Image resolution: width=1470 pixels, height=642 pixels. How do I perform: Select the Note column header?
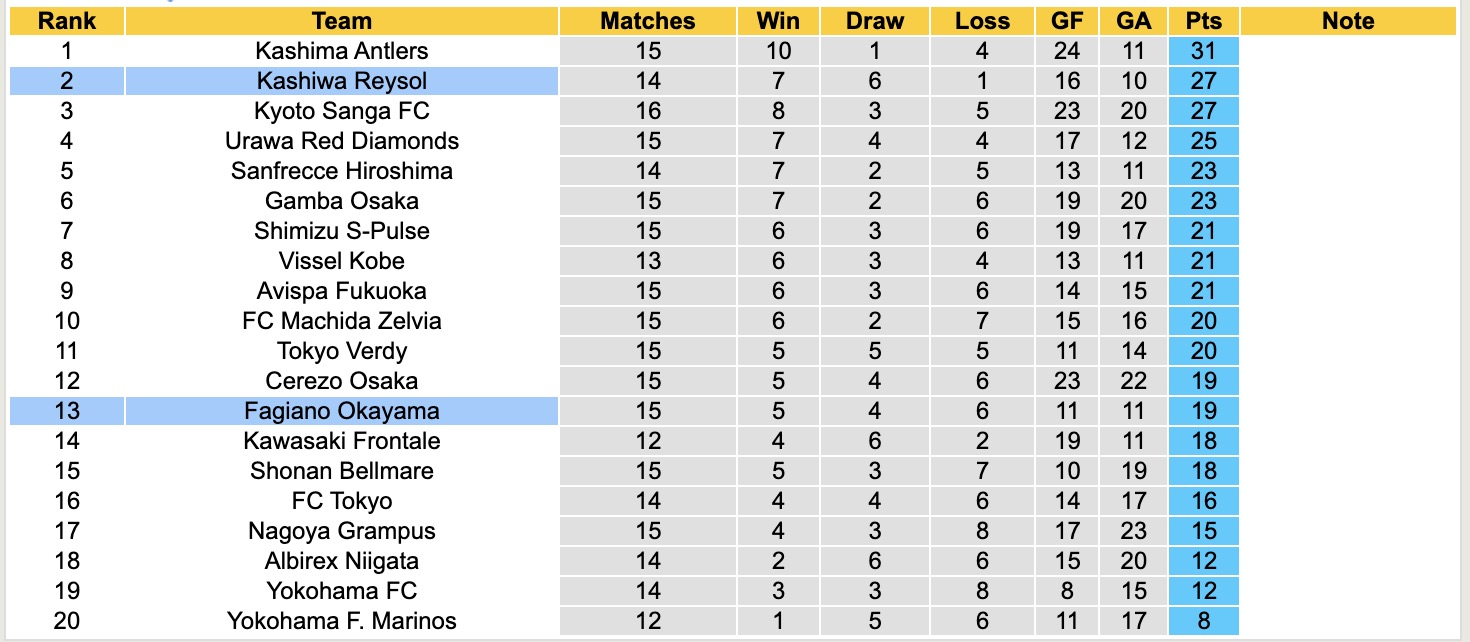[1347, 21]
